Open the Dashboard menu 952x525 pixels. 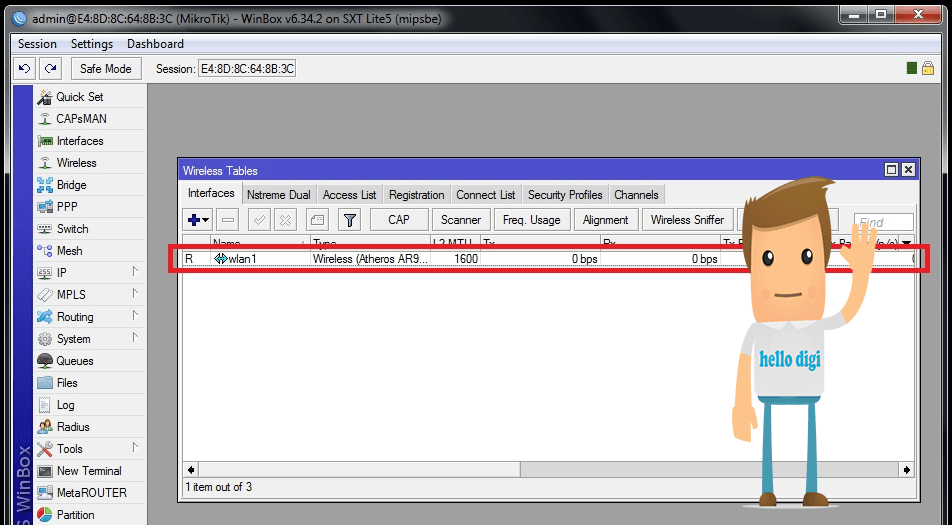pyautogui.click(x=155, y=44)
